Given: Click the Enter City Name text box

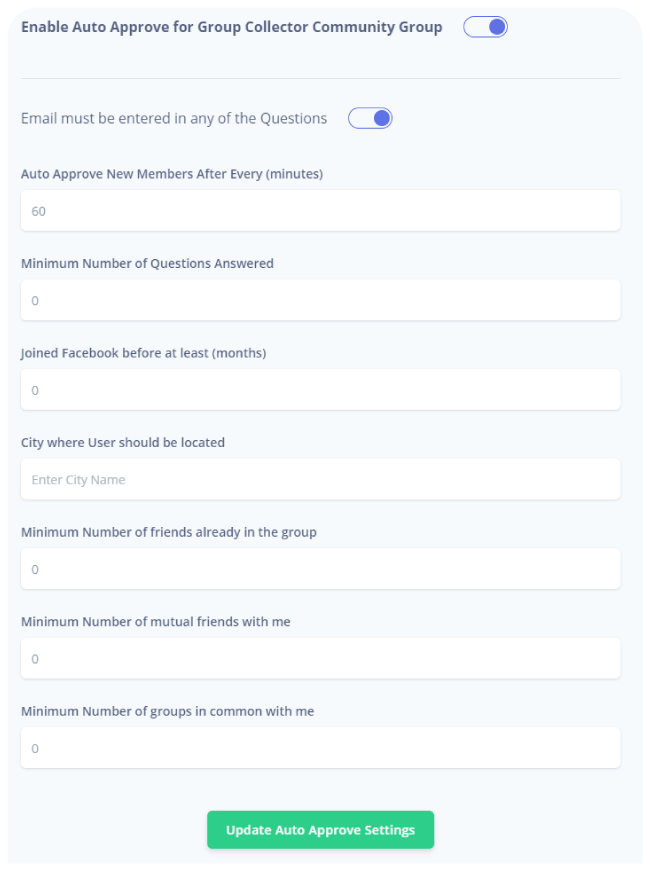Looking at the screenshot, I should (320, 479).
